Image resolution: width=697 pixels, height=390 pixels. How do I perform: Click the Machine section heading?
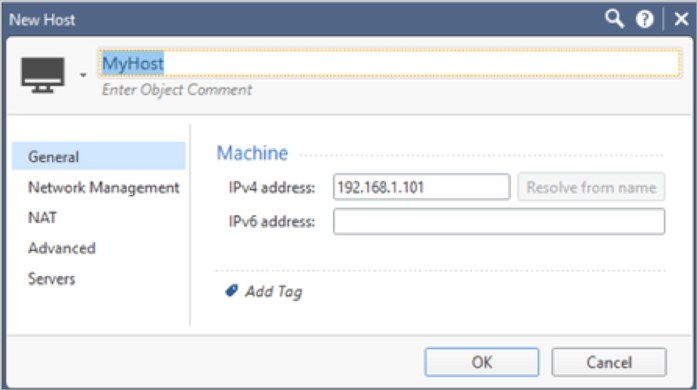(x=252, y=153)
